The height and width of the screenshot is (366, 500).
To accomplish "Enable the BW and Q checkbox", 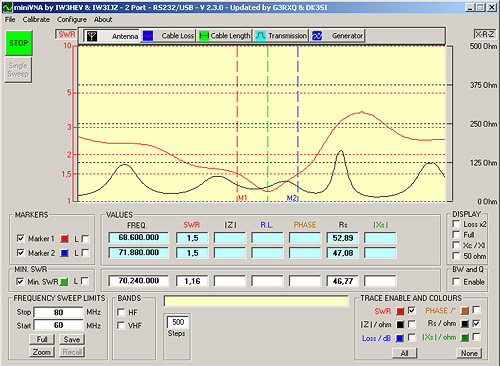I will [456, 282].
